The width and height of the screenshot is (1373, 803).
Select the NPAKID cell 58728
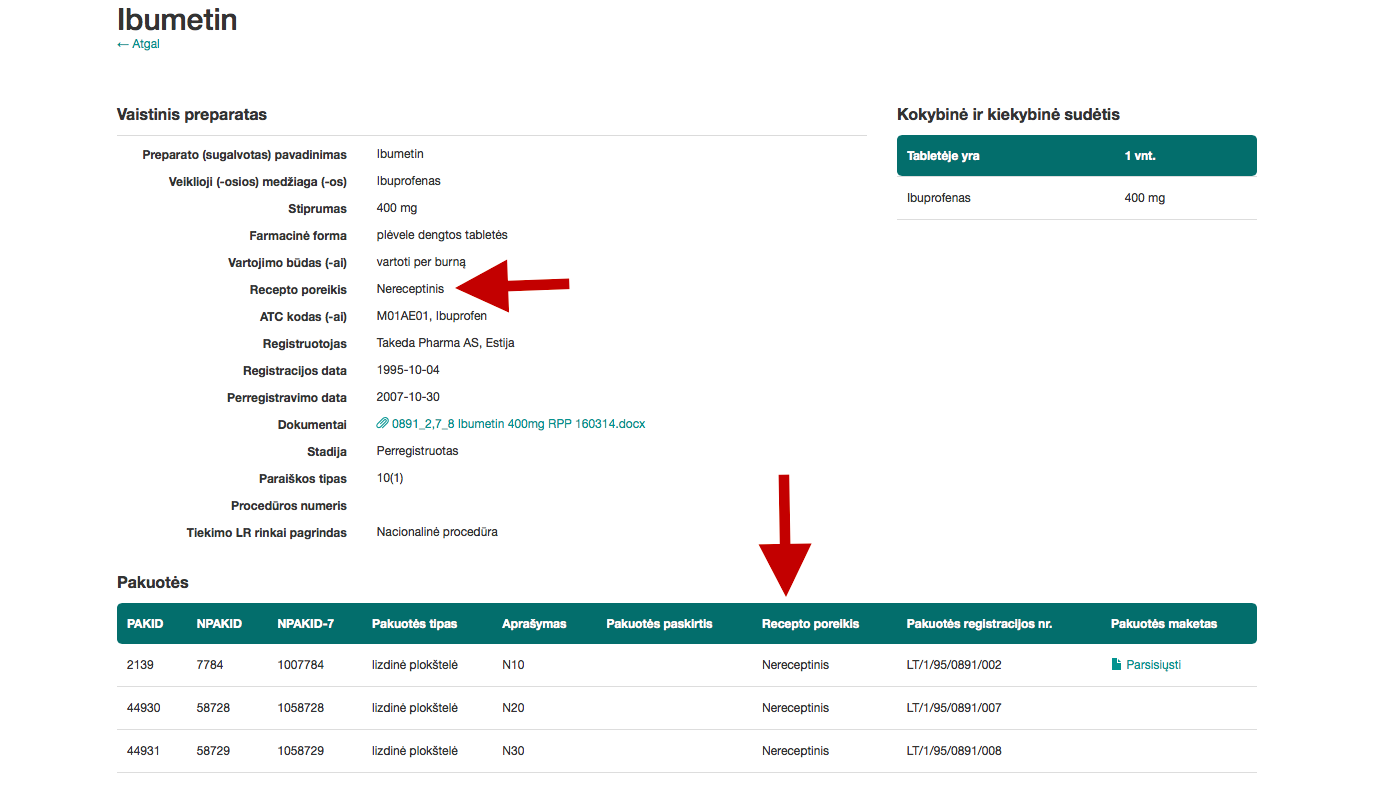214,708
